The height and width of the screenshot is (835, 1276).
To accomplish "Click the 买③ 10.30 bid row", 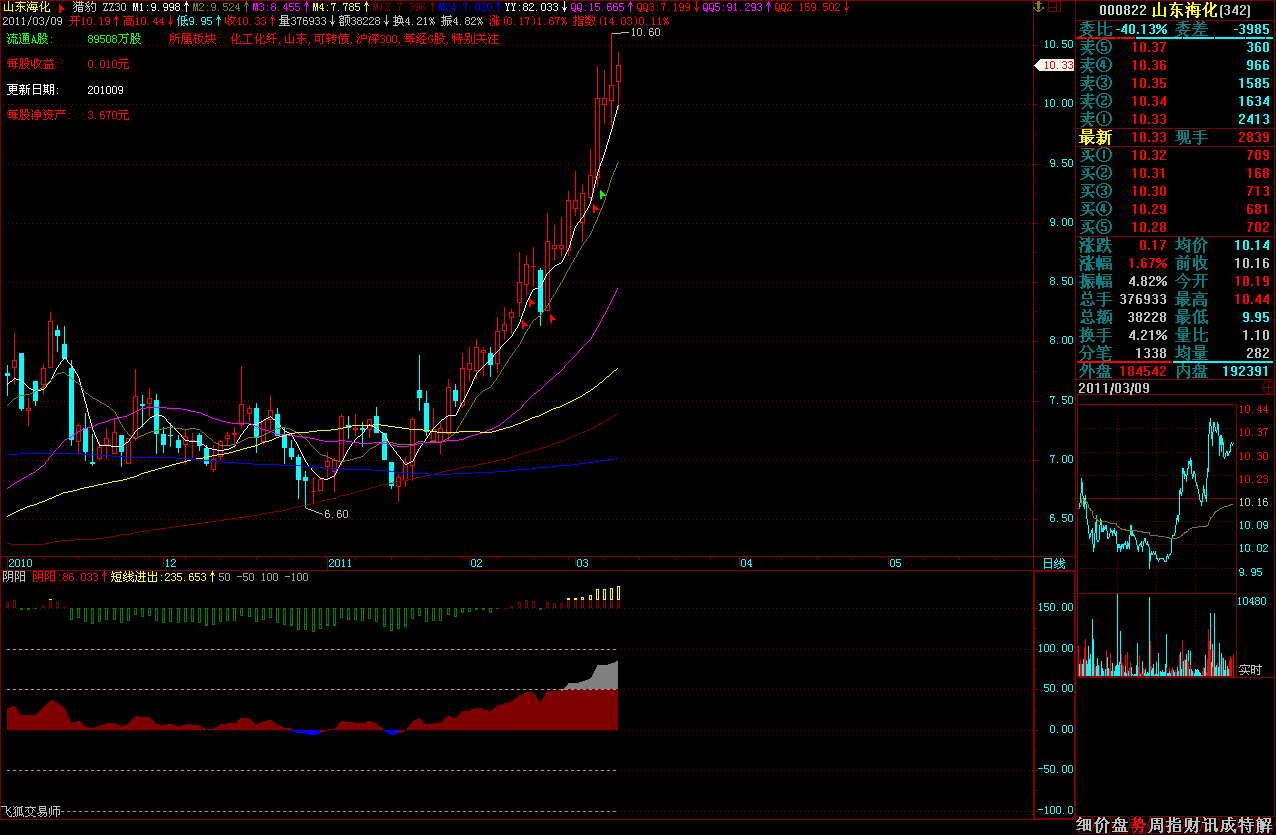I will point(1175,191).
